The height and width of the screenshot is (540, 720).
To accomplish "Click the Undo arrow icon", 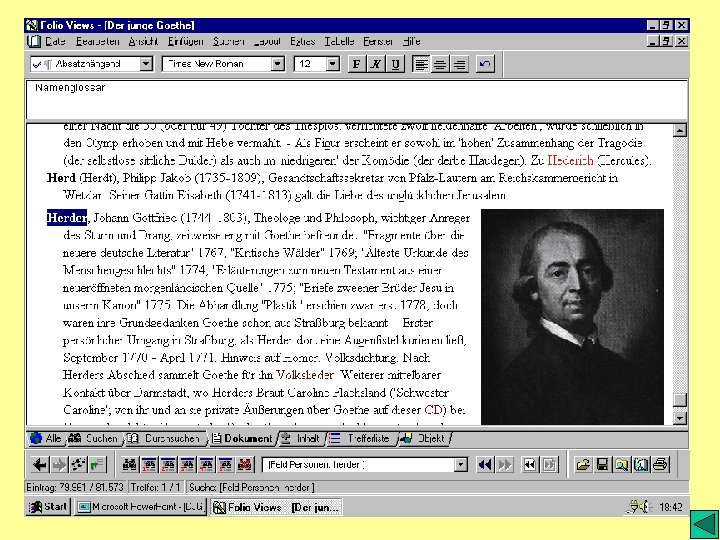I will [485, 64].
